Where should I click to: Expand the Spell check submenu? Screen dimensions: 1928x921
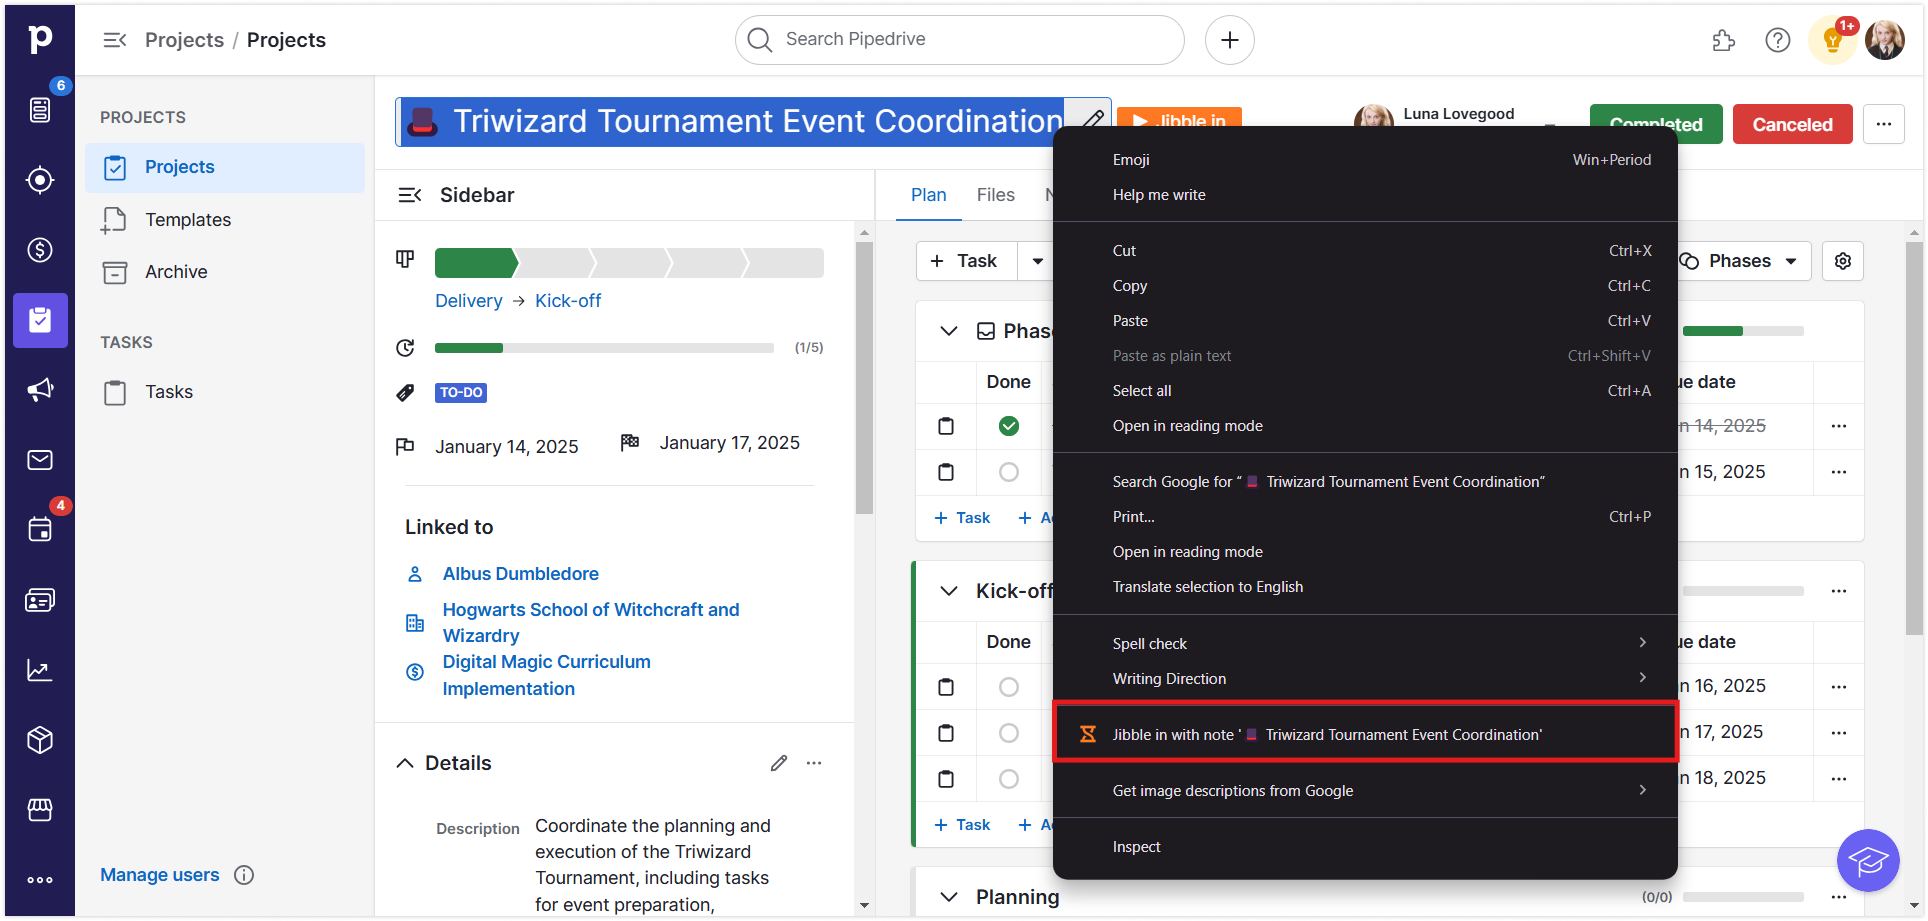[1365, 643]
